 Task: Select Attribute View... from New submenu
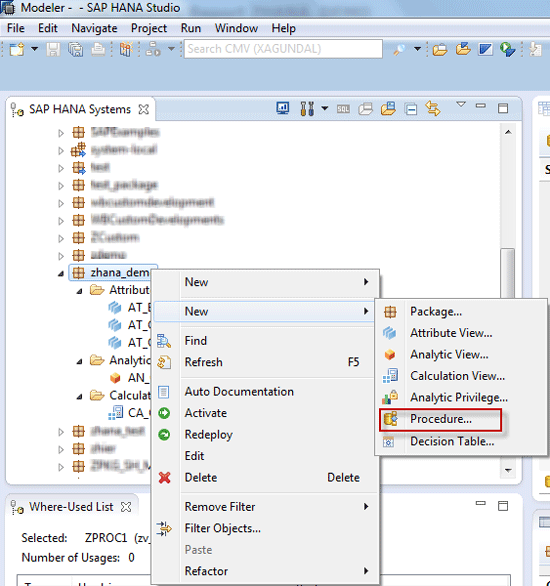(x=460, y=333)
